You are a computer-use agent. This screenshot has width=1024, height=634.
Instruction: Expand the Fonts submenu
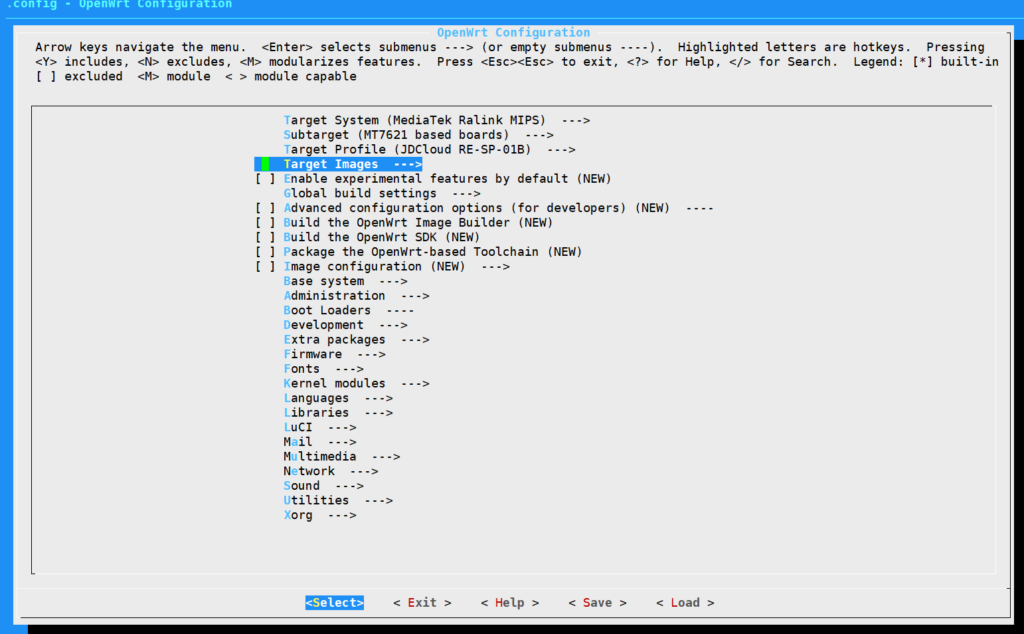(x=323, y=369)
